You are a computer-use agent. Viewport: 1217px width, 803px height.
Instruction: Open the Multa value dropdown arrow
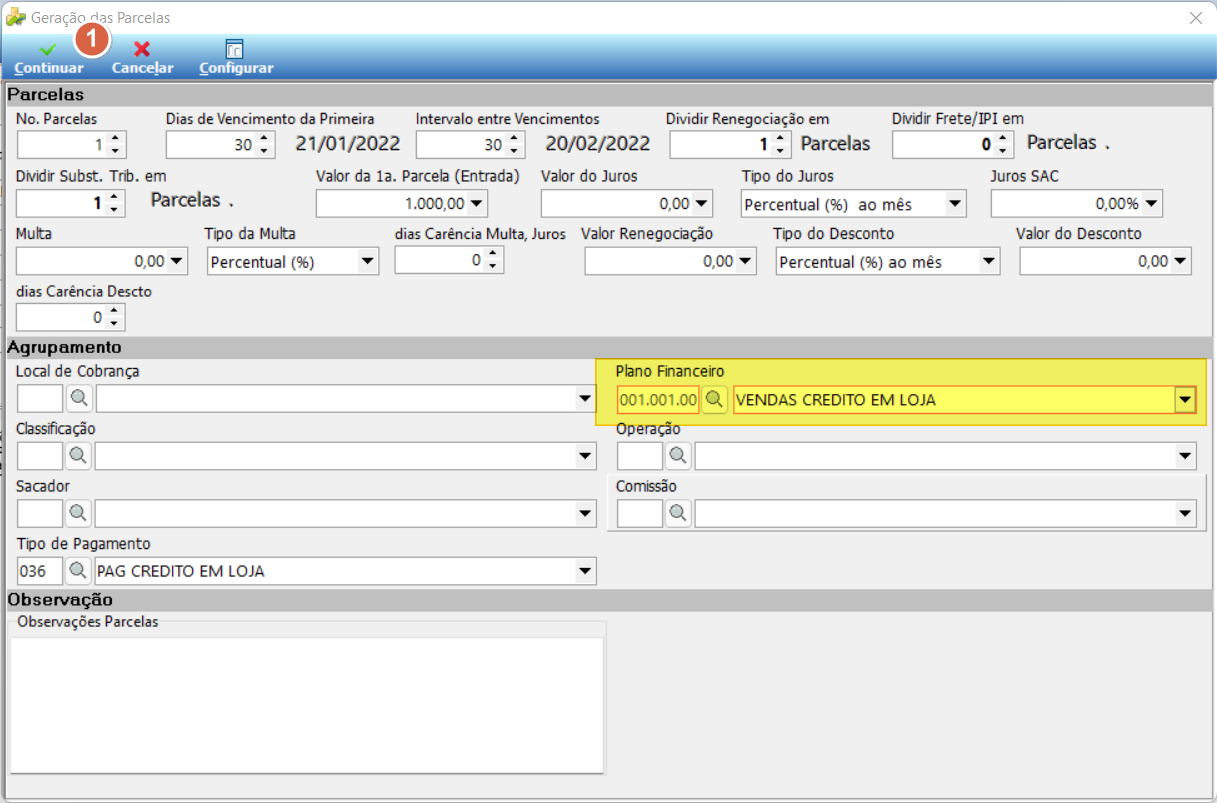[x=177, y=261]
